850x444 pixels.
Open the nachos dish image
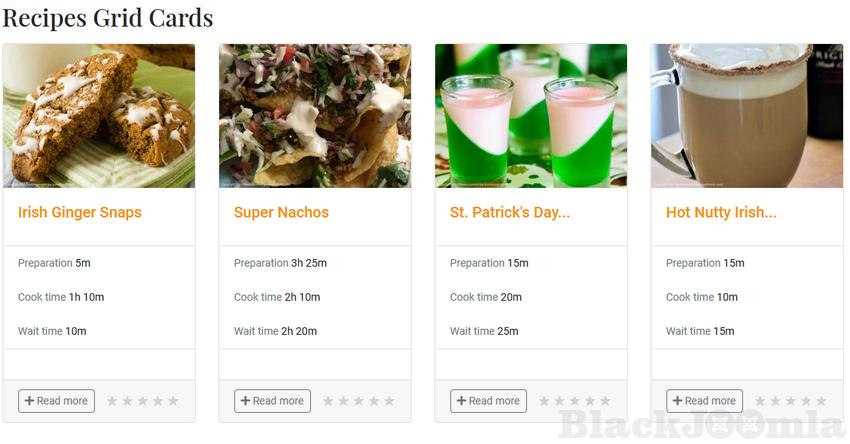315,116
